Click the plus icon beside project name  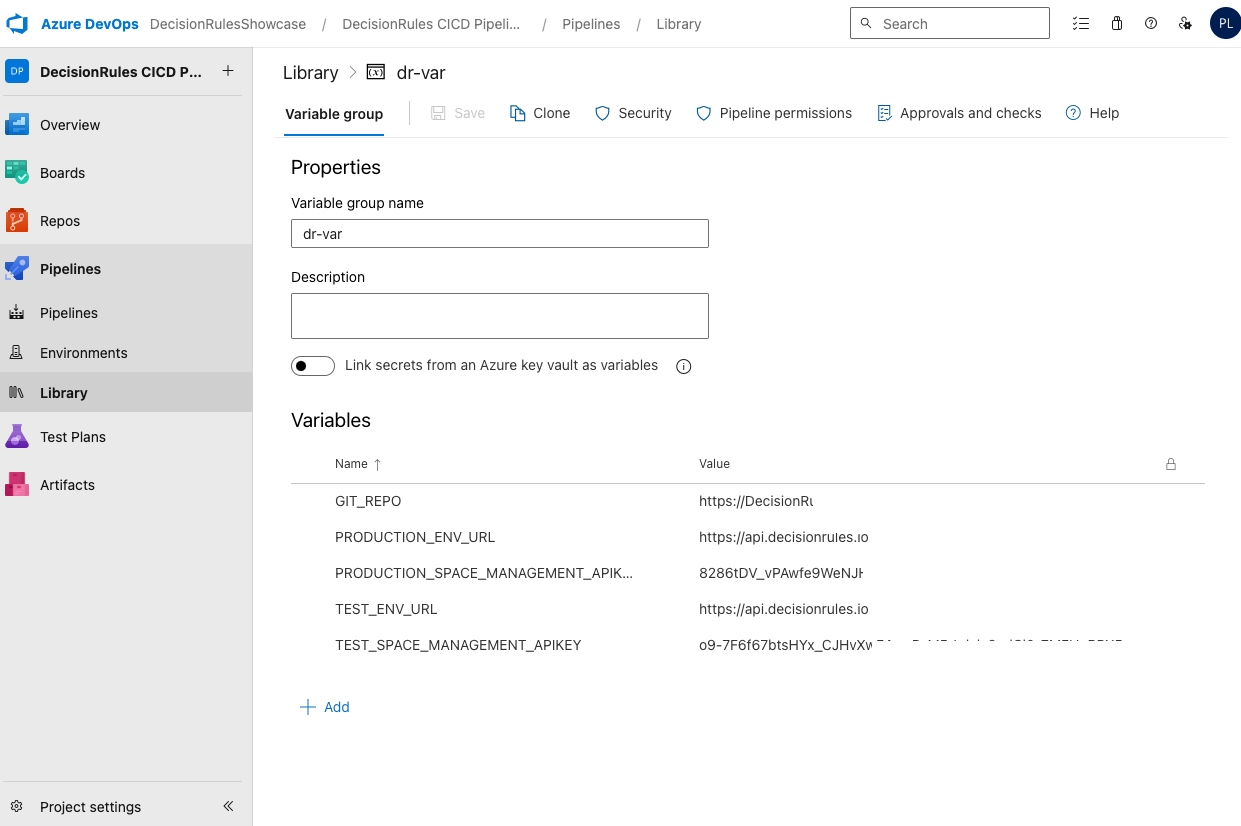228,71
